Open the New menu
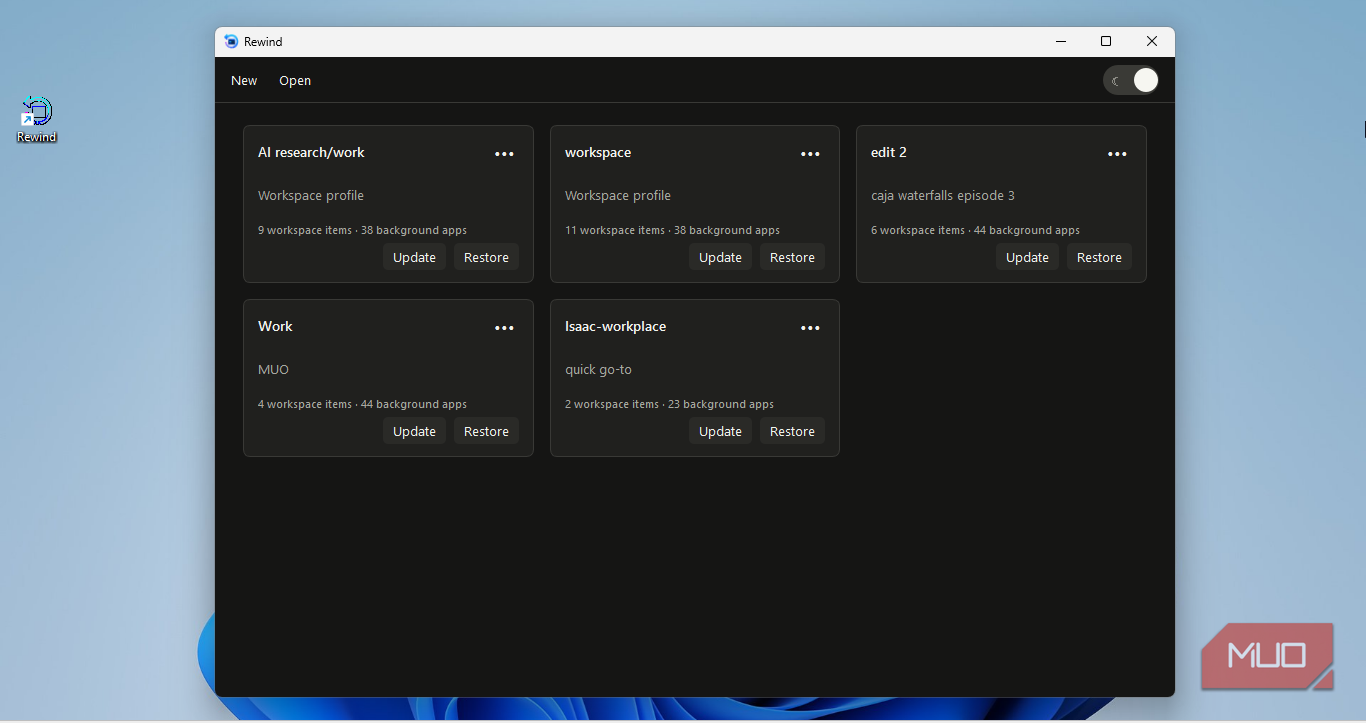Image resolution: width=1366 pixels, height=723 pixels. tap(244, 81)
